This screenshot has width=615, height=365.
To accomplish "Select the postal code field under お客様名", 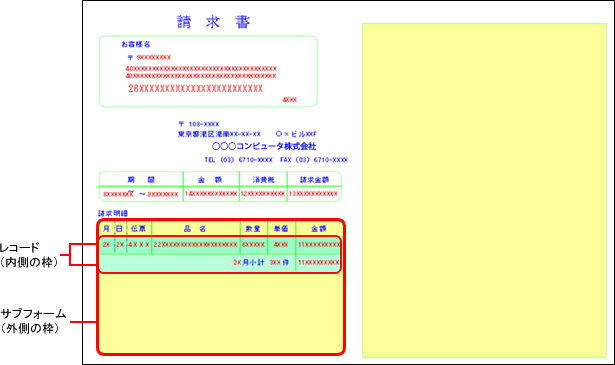I will pos(149,58).
